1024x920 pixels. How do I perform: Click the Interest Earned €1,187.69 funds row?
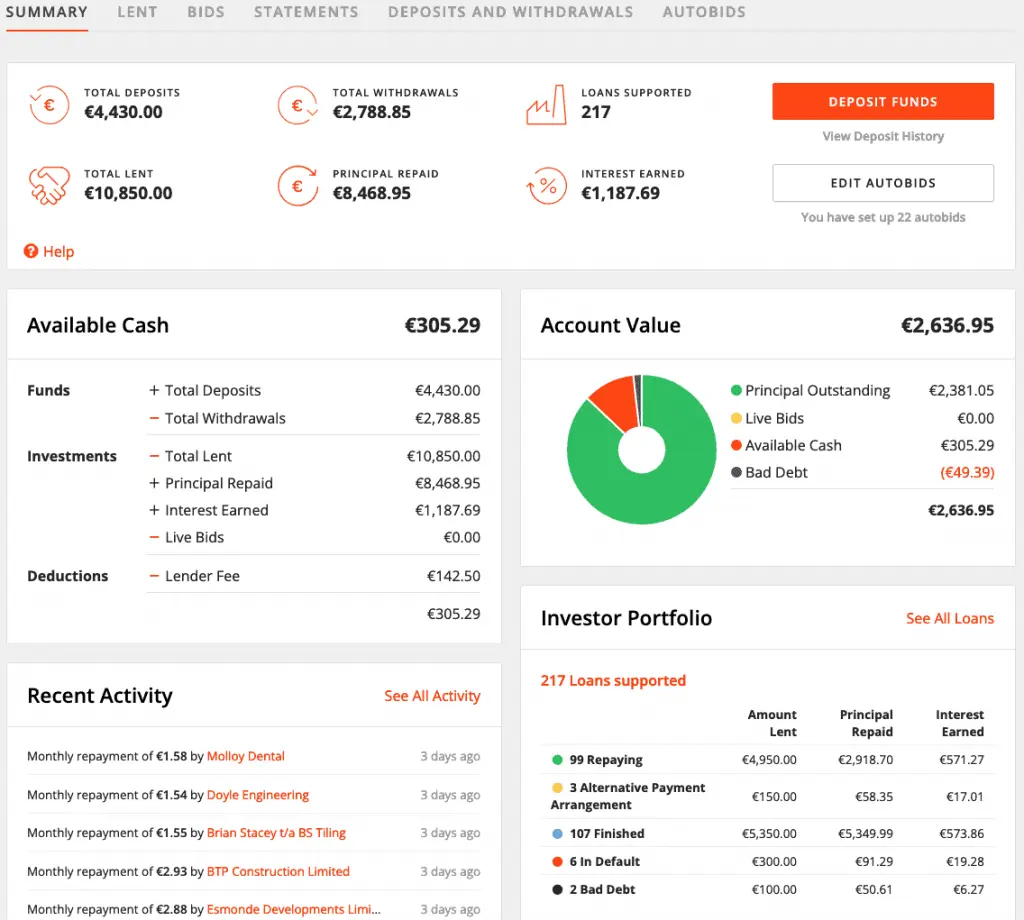[313, 510]
